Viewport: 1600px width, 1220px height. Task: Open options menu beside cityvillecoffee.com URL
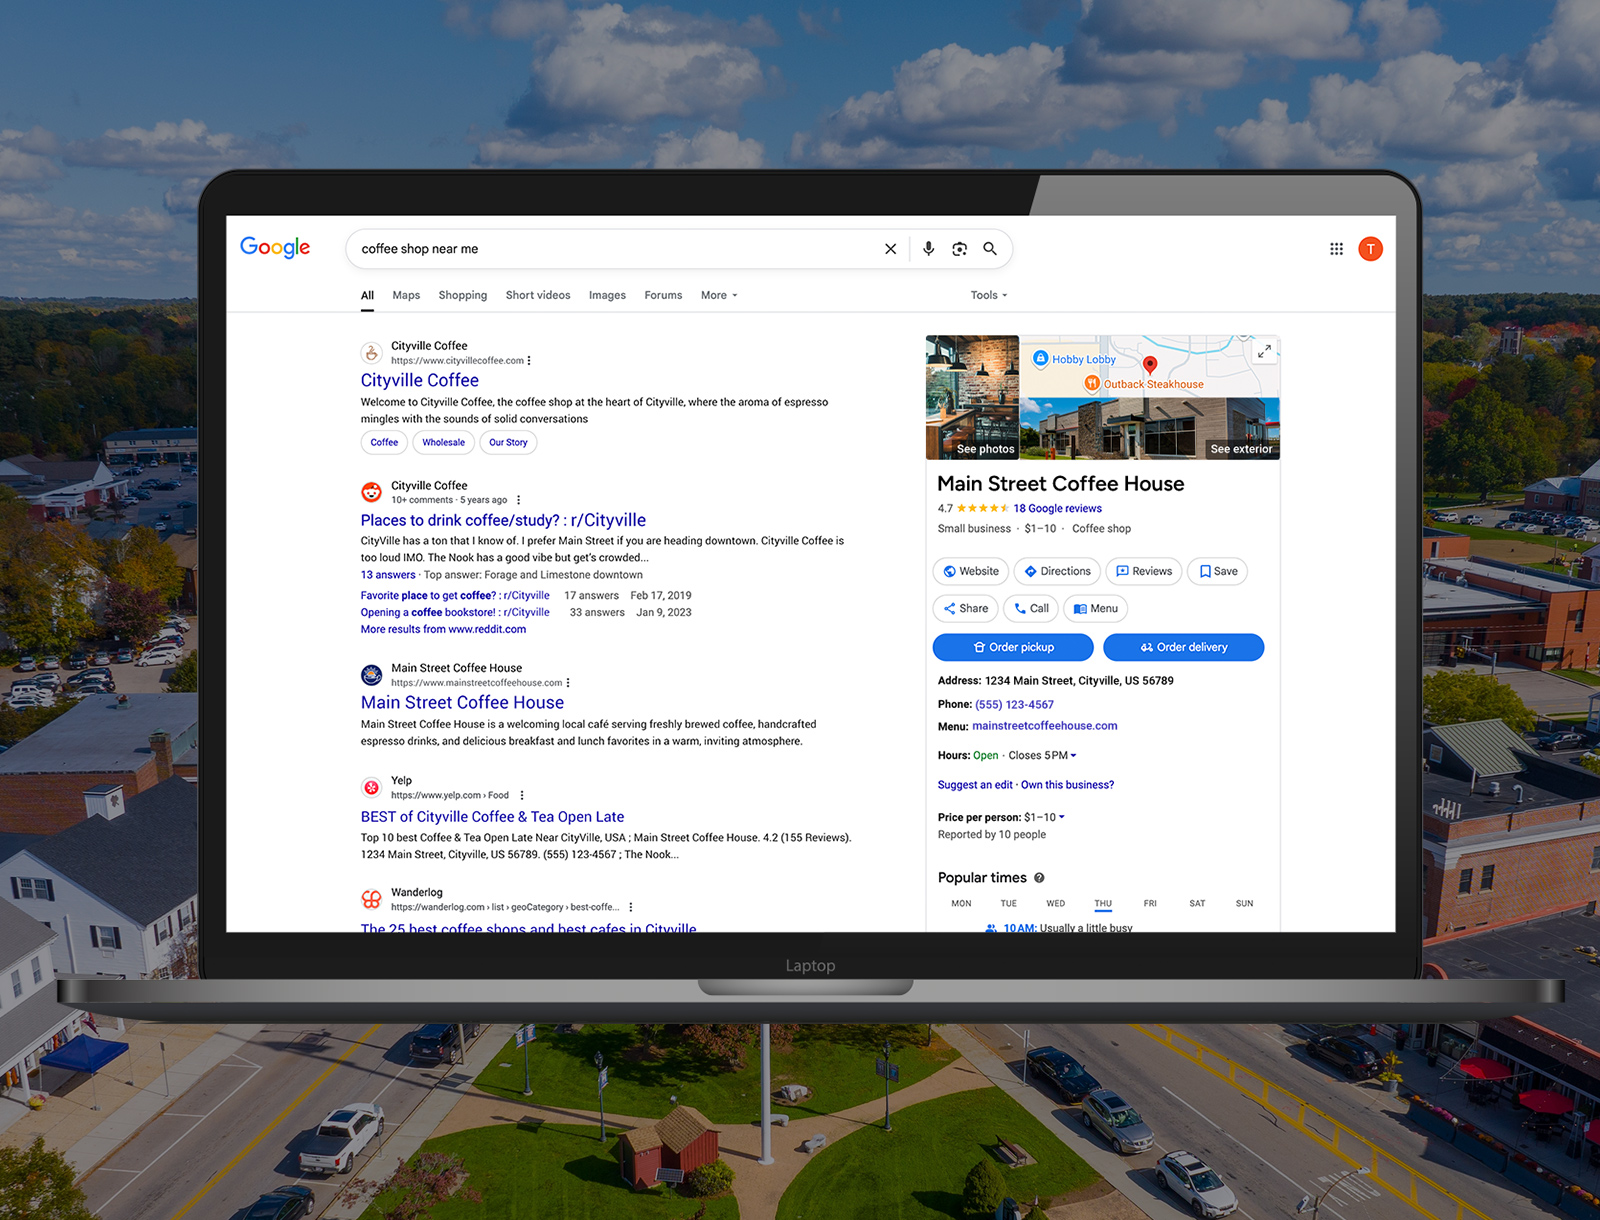coord(529,361)
